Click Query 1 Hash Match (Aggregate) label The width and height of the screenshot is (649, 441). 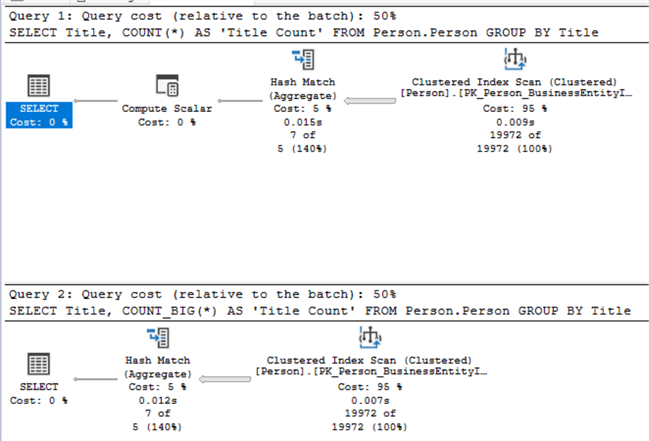pos(303,89)
